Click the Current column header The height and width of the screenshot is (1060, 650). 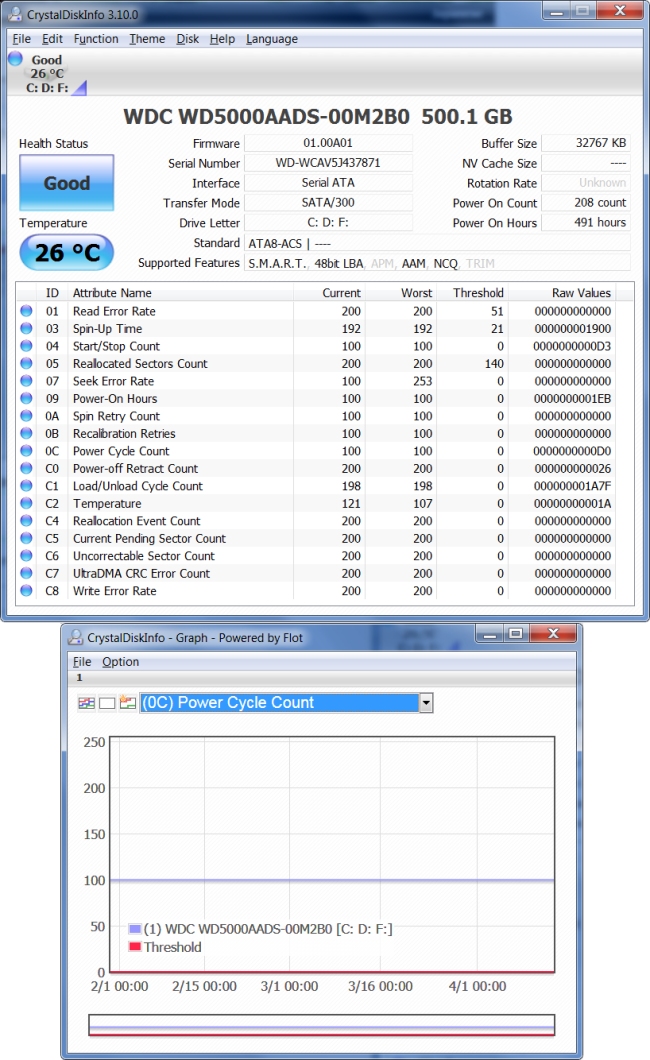[329, 293]
